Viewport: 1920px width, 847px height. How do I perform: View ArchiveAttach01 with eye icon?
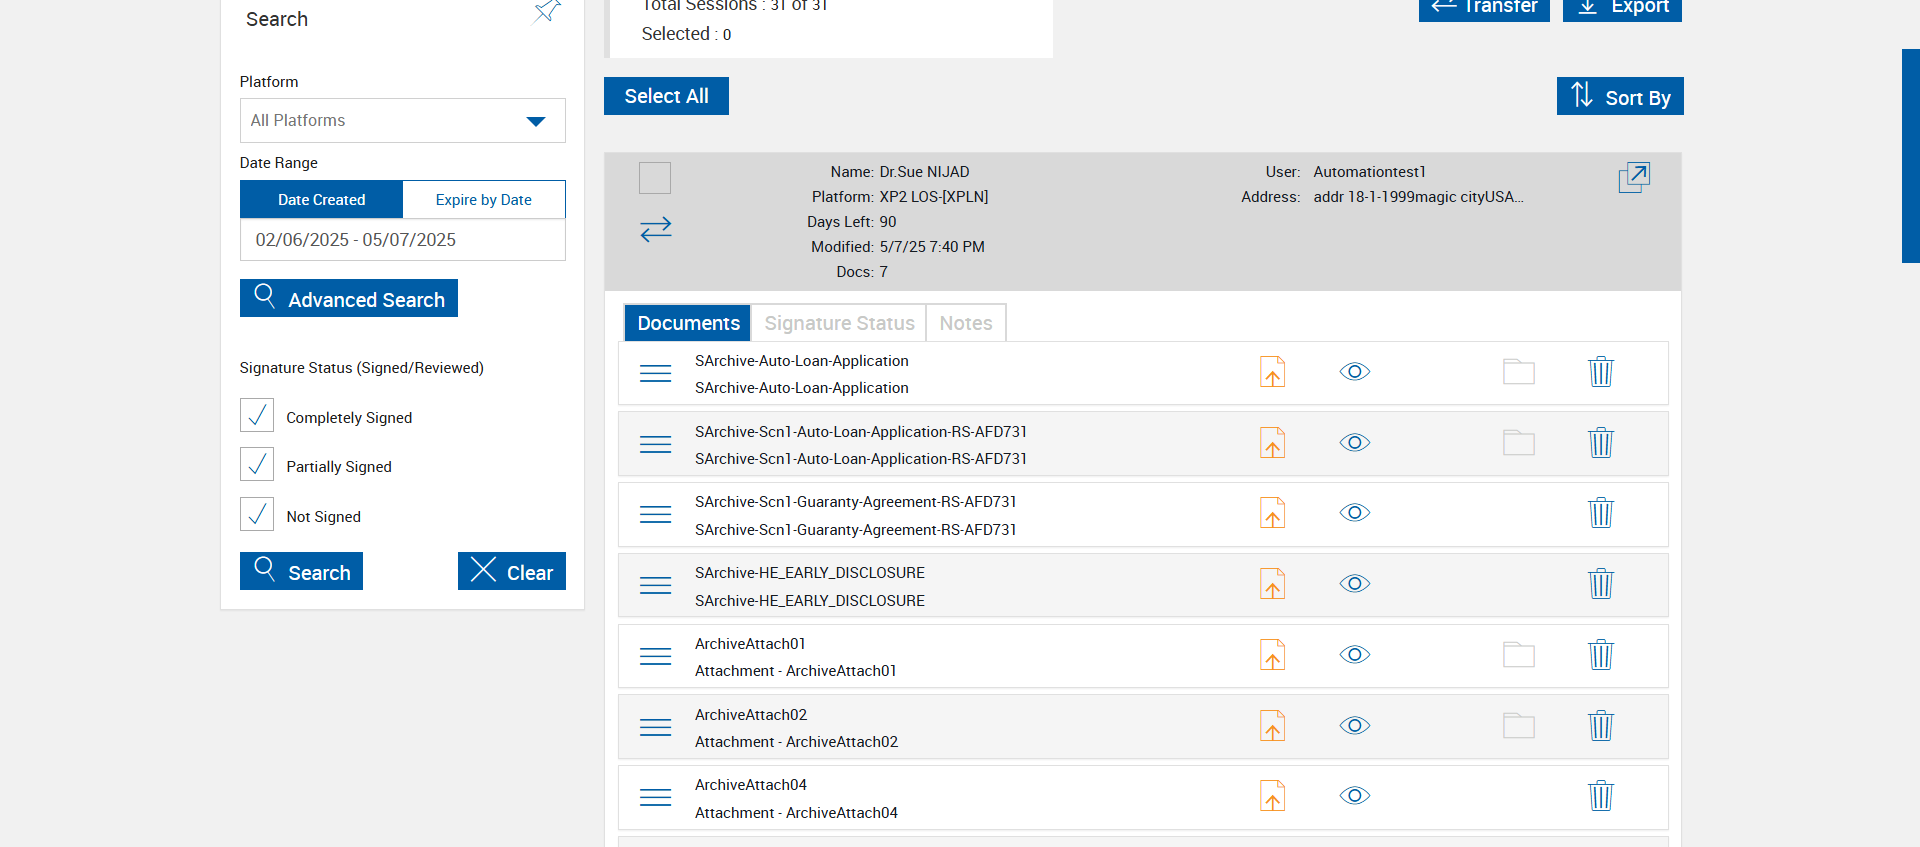pyautogui.click(x=1355, y=655)
